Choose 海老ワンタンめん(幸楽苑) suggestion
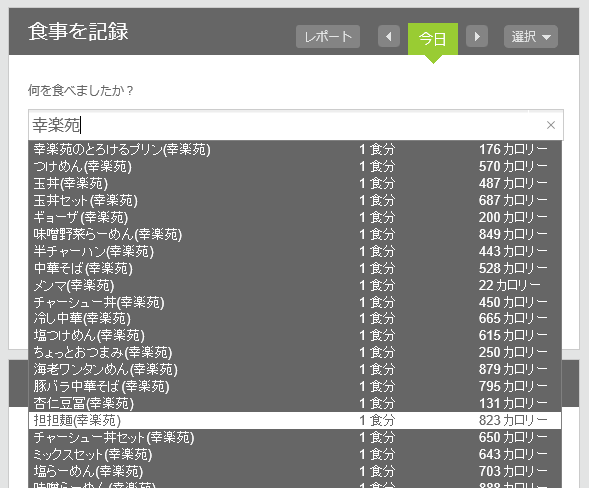 pyautogui.click(x=295, y=369)
